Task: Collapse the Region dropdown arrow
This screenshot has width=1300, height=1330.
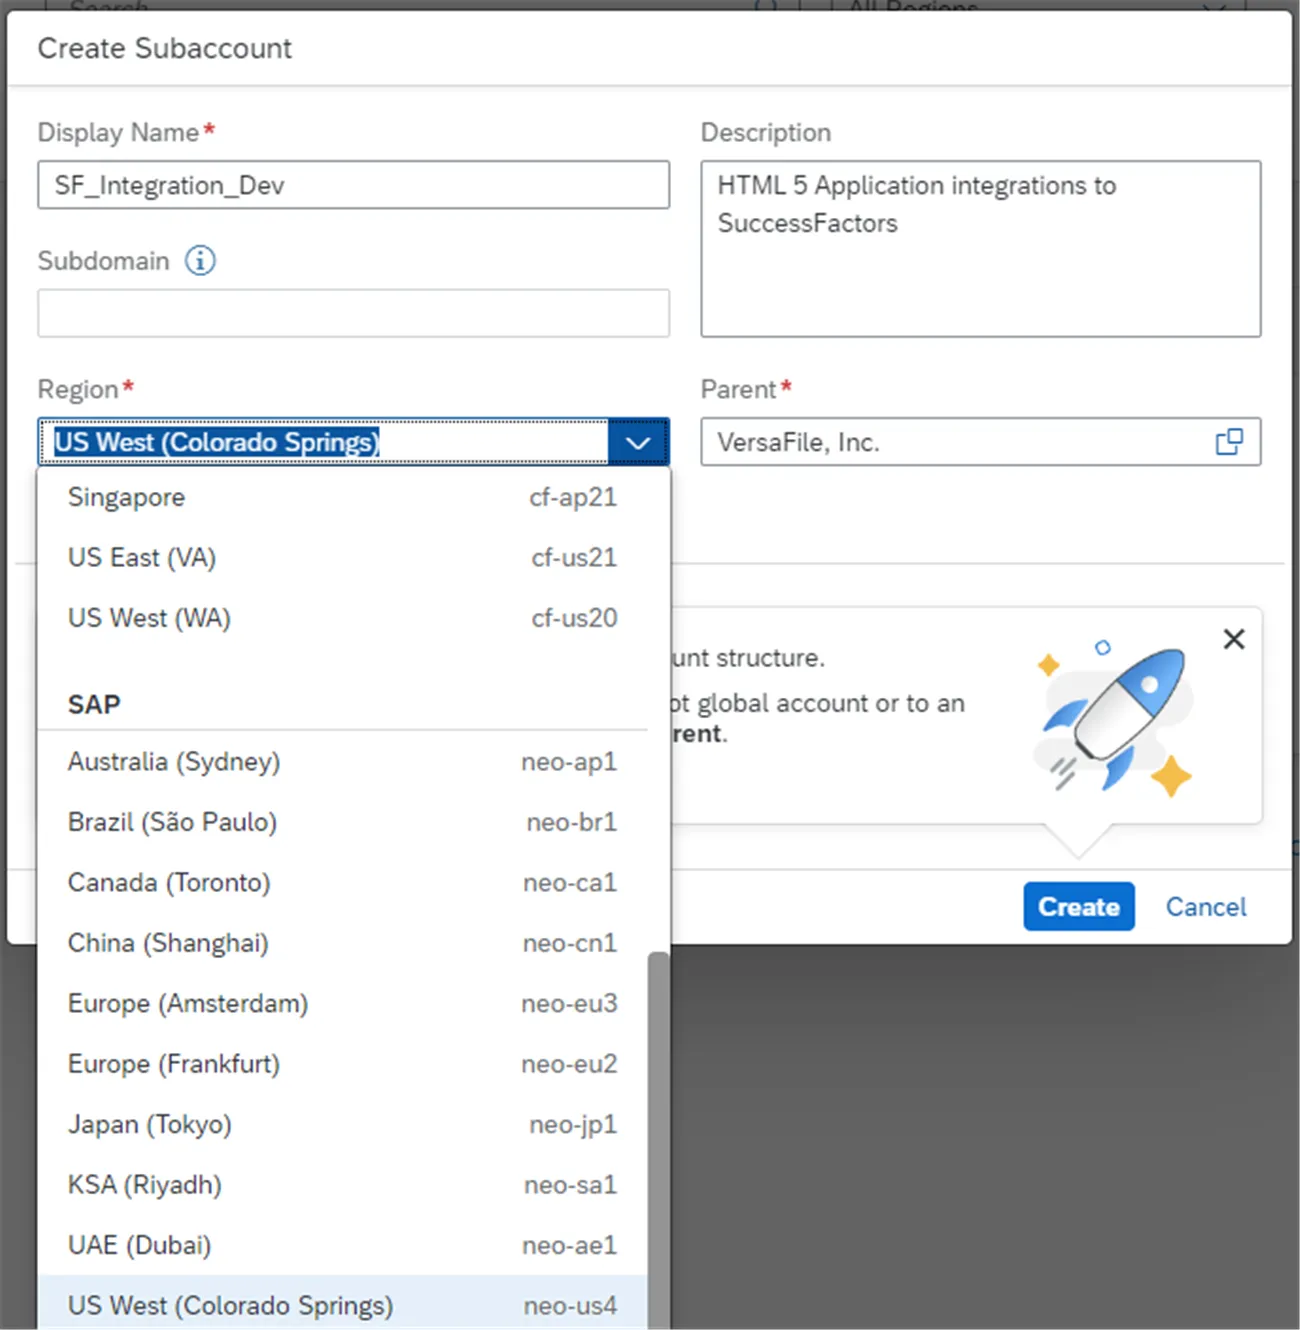Action: click(x=638, y=442)
